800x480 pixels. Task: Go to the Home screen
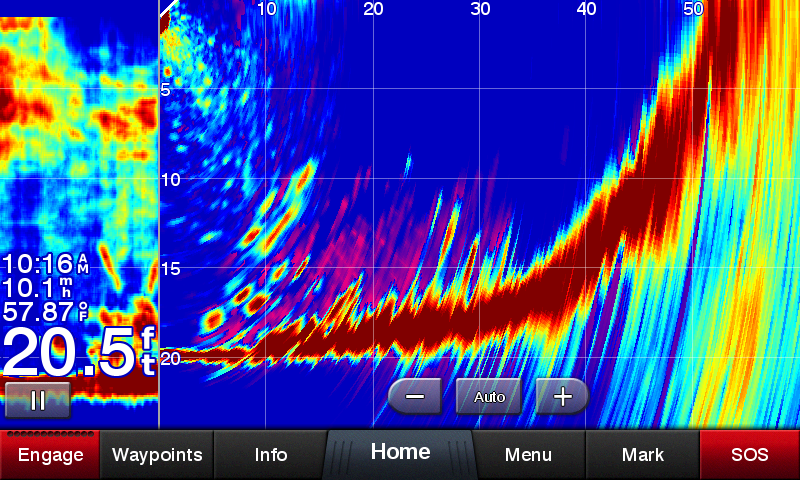click(400, 452)
